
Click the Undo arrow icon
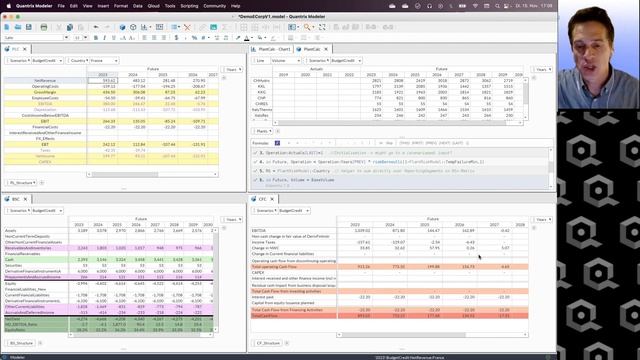pyautogui.click(x=96, y=27)
